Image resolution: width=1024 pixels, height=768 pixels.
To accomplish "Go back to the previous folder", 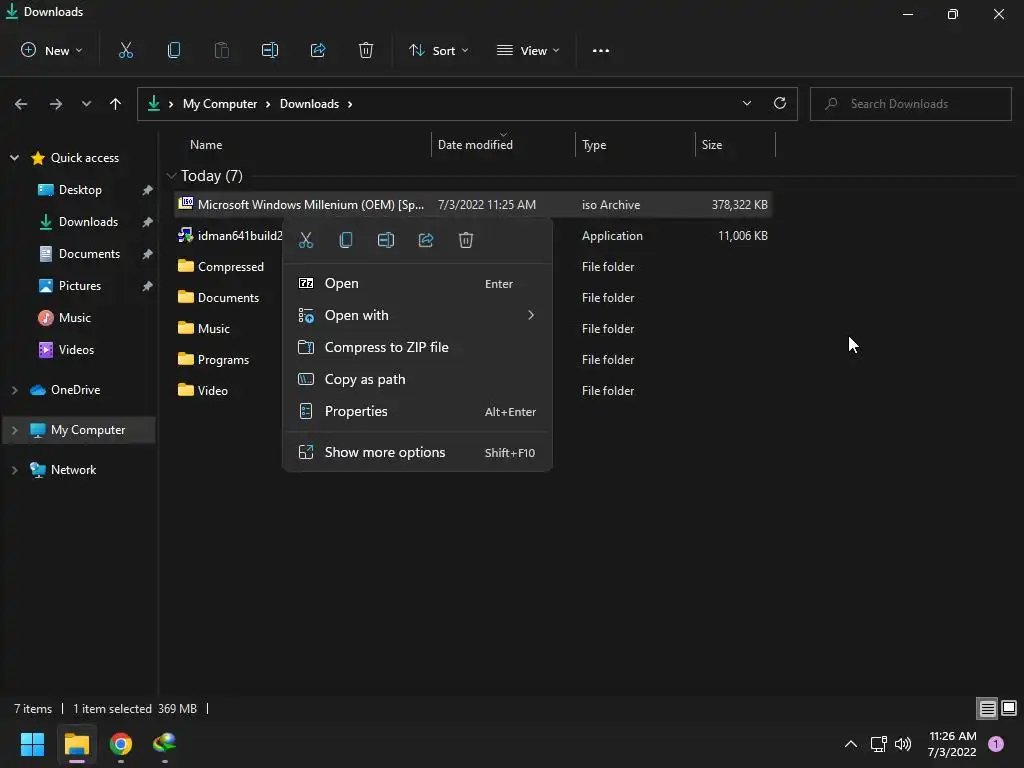I will point(21,104).
